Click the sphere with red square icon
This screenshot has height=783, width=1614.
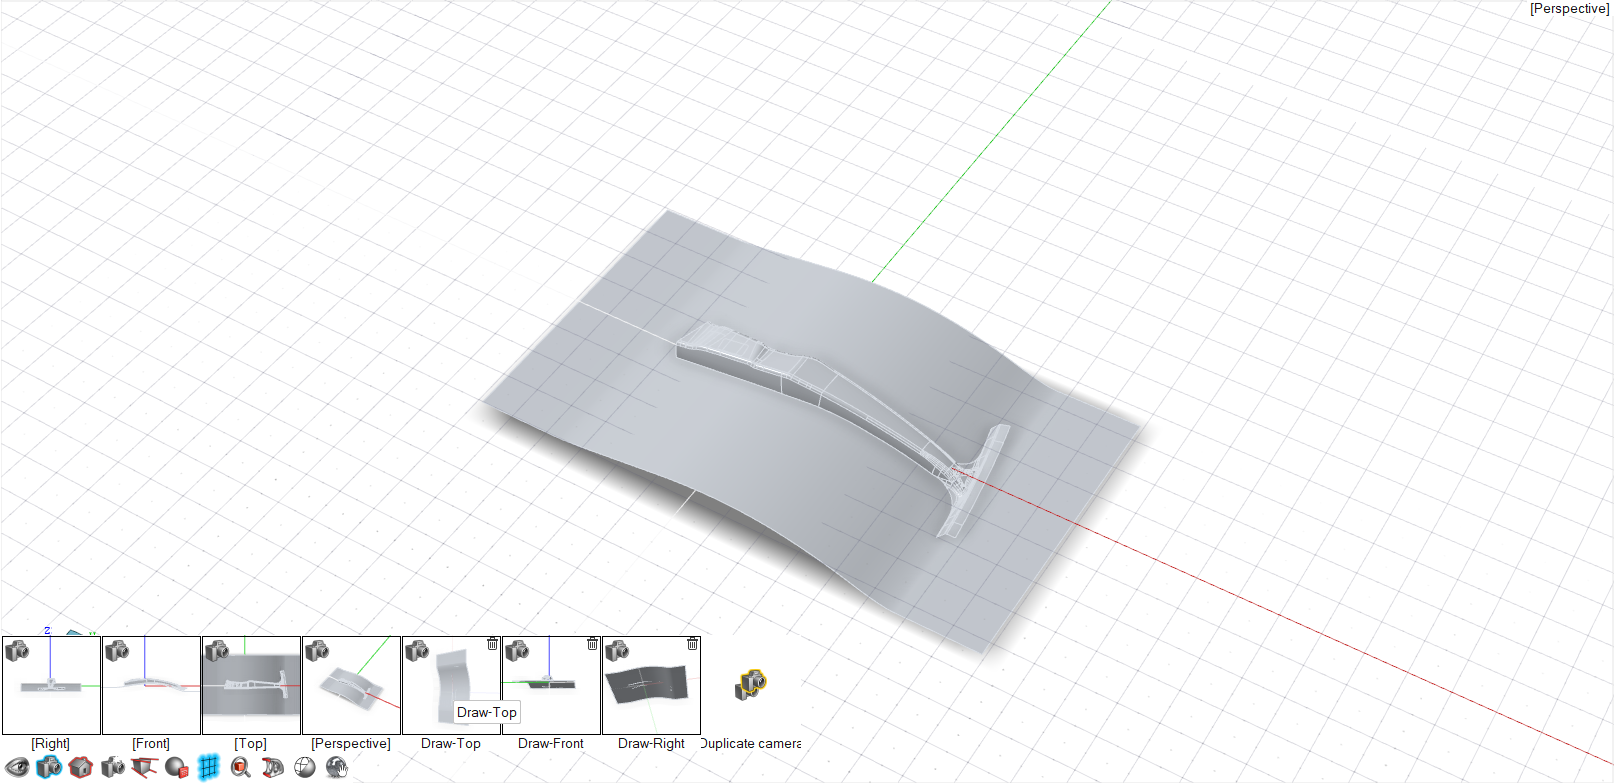[x=177, y=767]
